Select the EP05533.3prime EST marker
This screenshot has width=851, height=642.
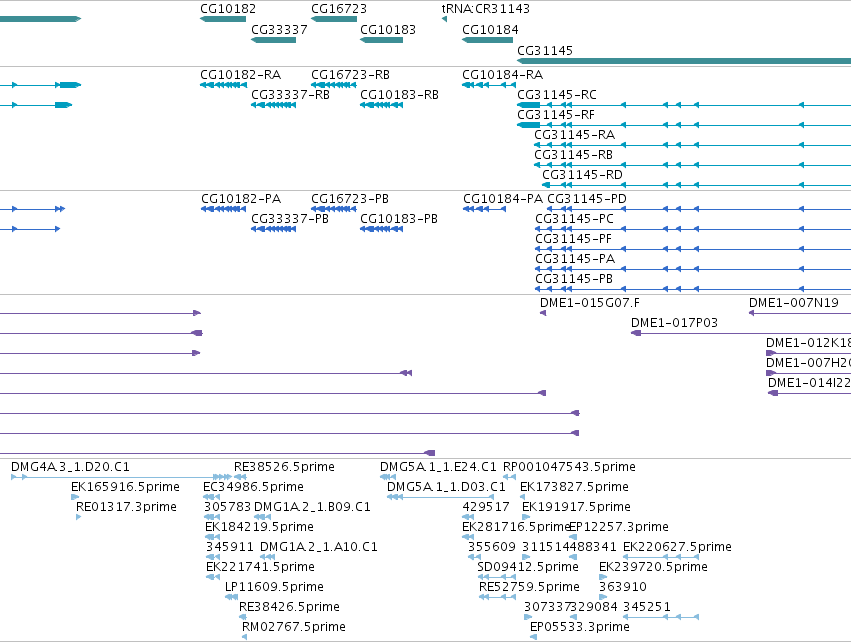point(534,638)
